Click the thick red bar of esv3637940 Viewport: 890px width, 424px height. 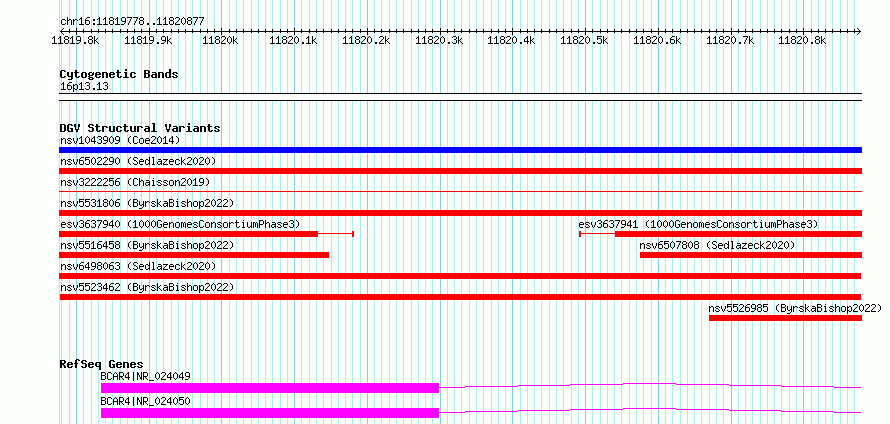tap(188, 234)
